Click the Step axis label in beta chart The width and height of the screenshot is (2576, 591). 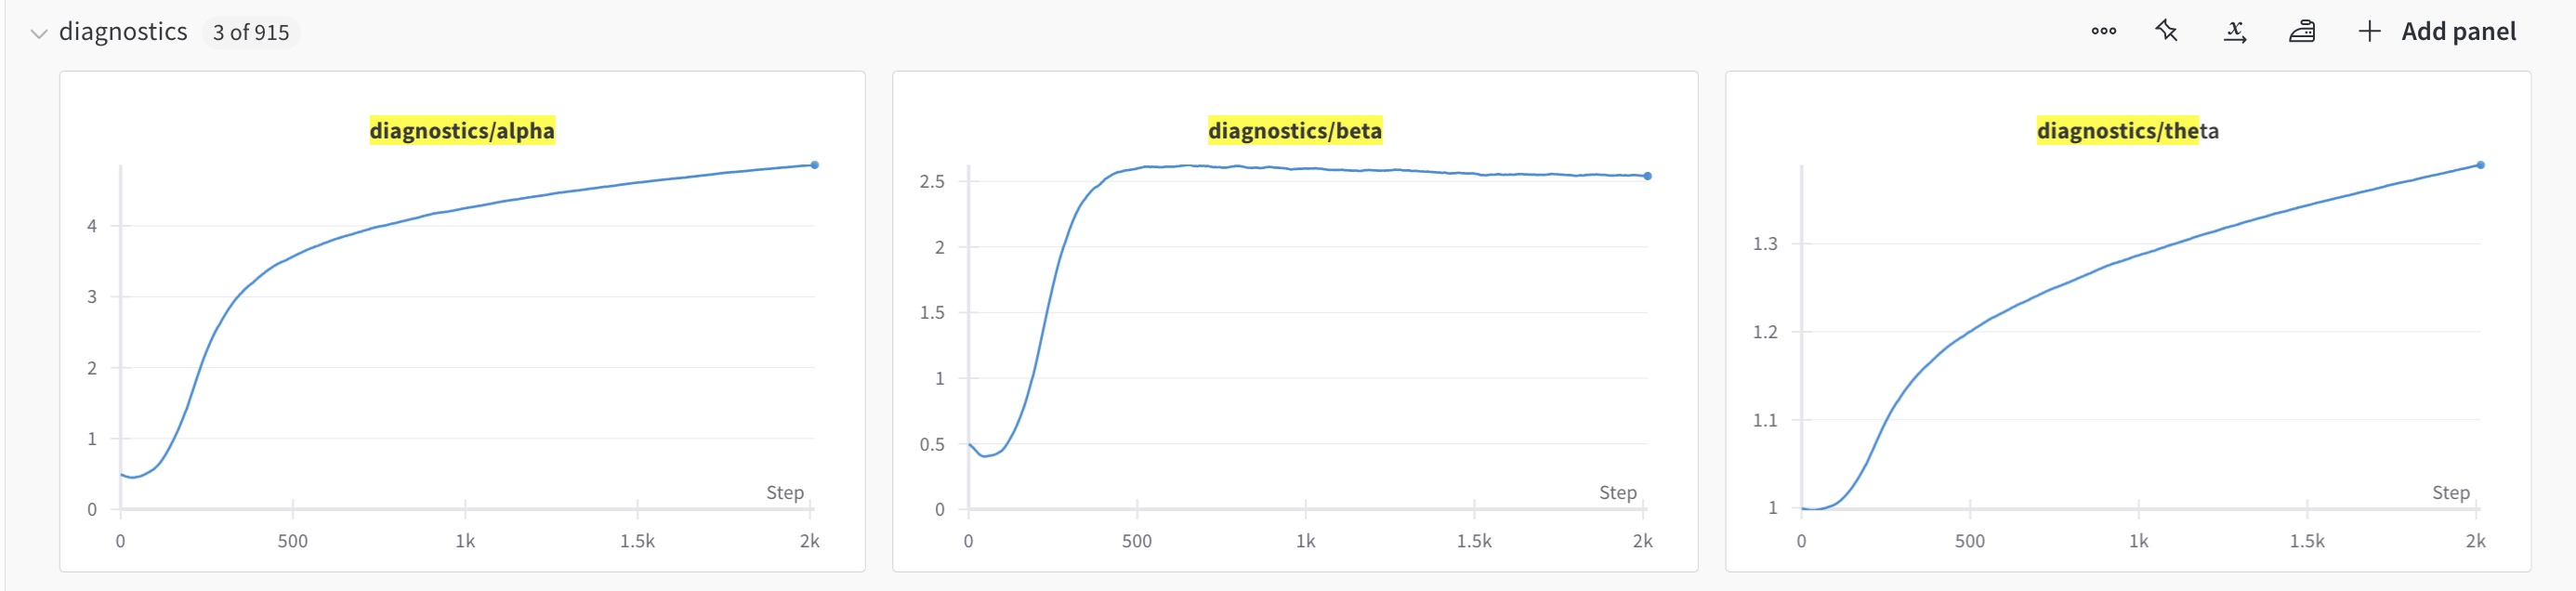click(x=1618, y=492)
